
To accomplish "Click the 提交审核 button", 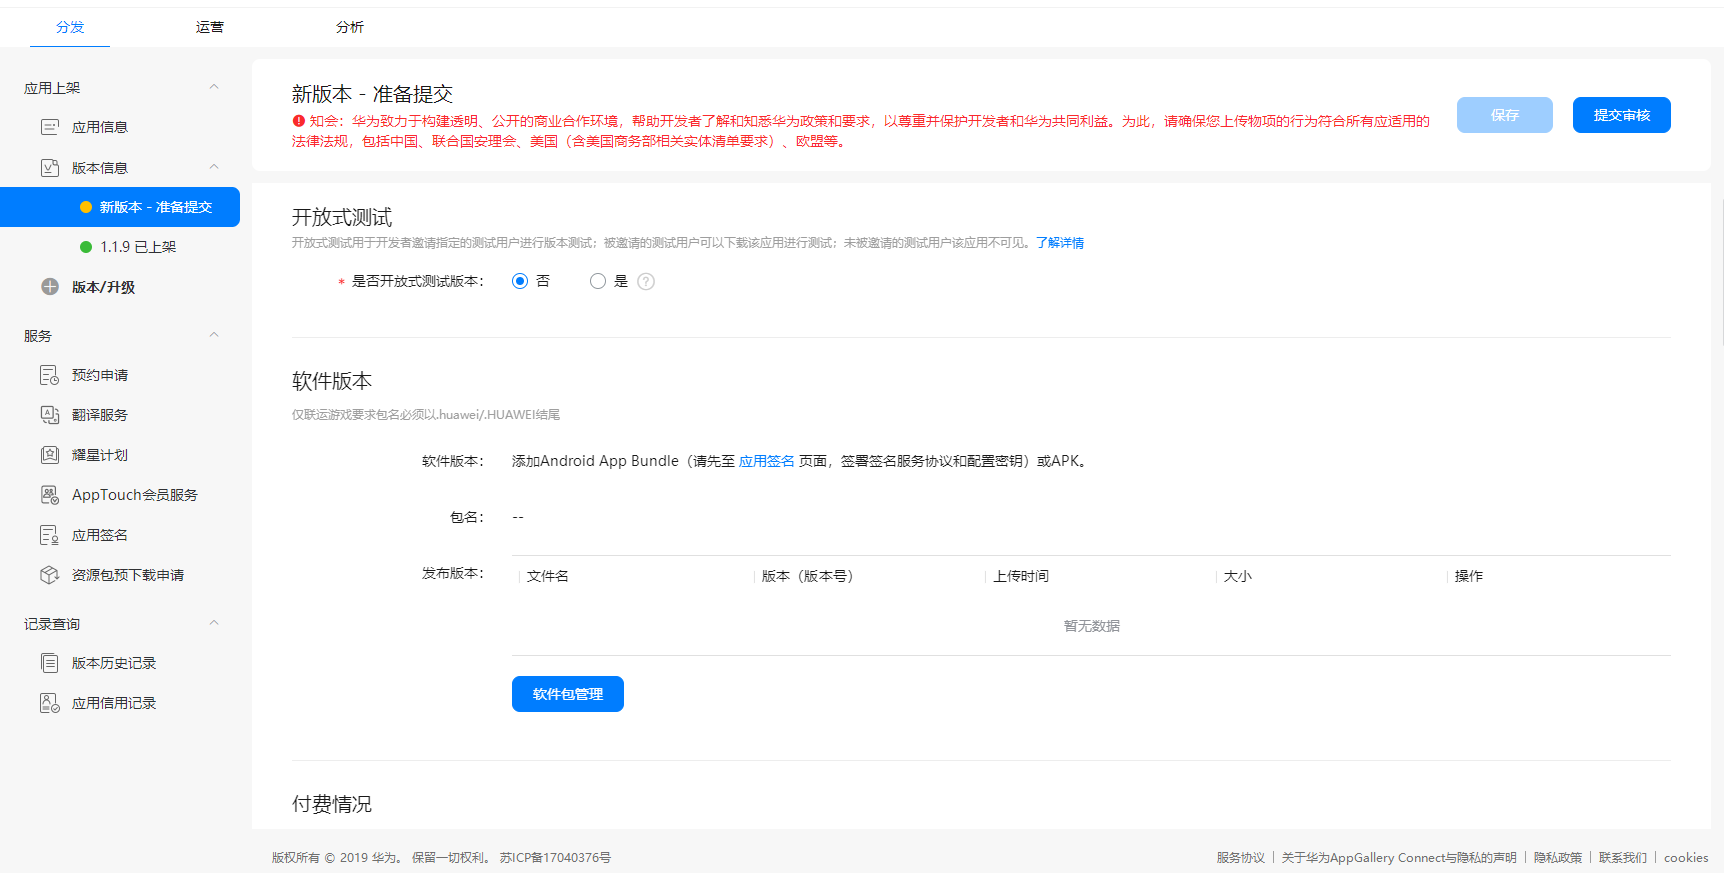I will point(1622,115).
